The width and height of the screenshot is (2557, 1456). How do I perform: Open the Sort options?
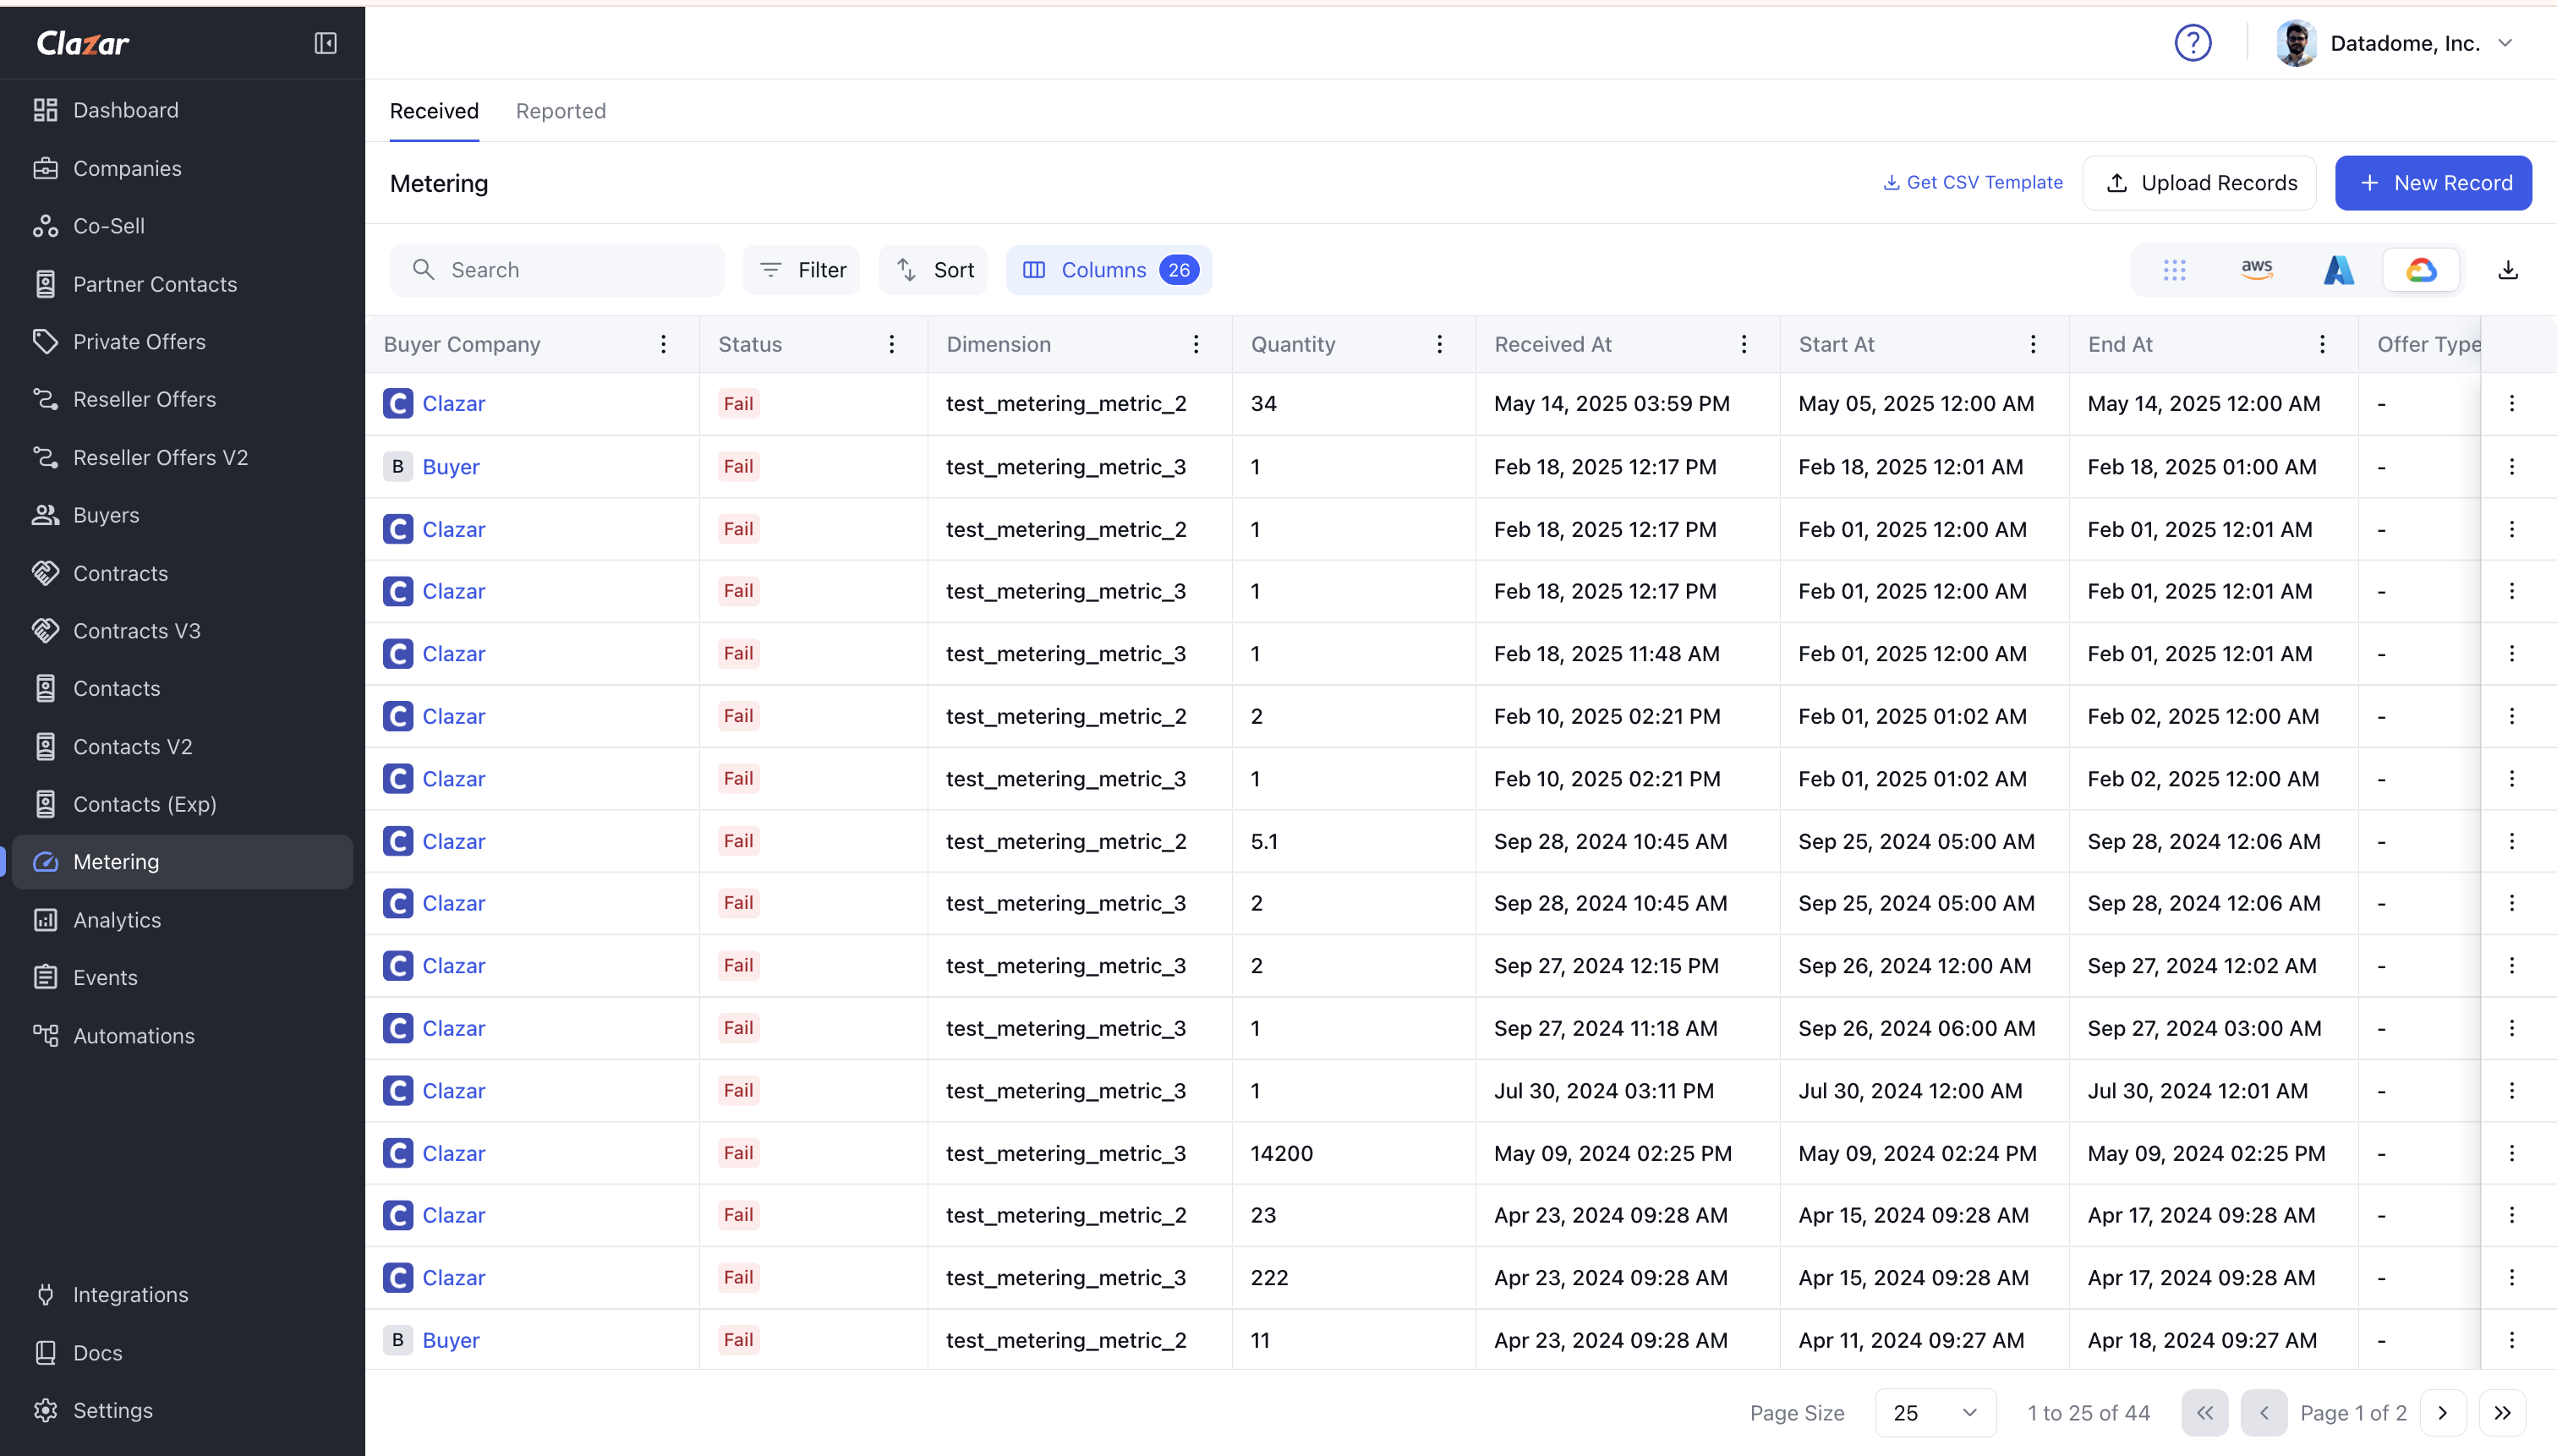(x=933, y=270)
